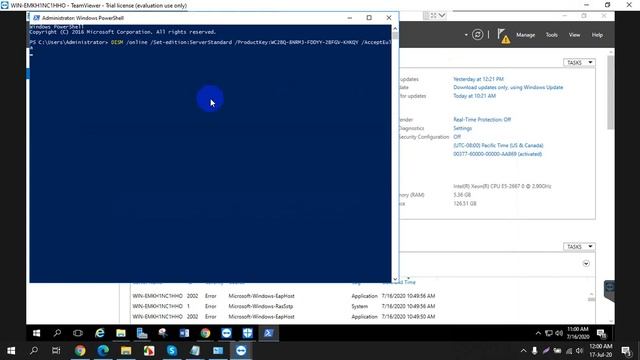Click remote tray volume icon
Image resolution: width=640 pixels, height=360 pixels.
coord(559,333)
